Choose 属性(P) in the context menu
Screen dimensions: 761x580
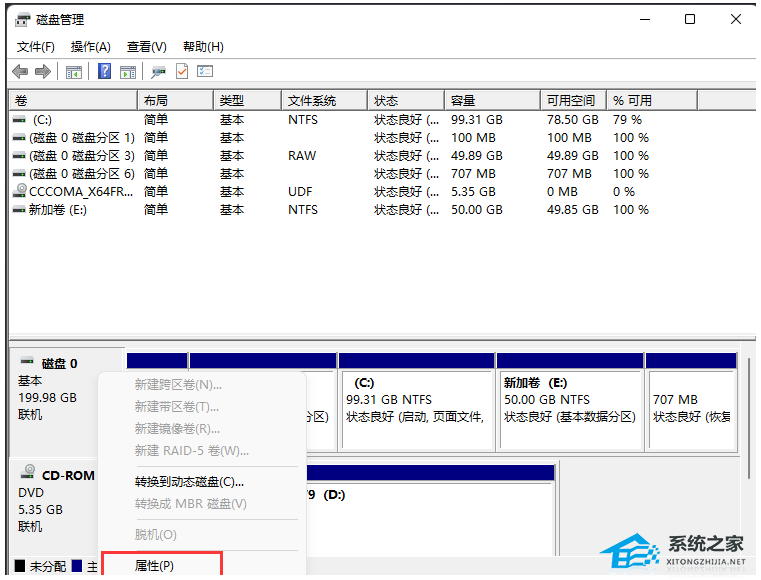(x=154, y=565)
